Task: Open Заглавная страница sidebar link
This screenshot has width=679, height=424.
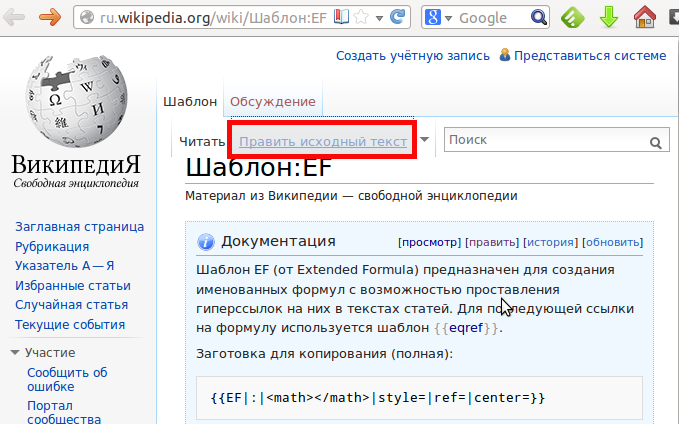Action: tap(80, 227)
